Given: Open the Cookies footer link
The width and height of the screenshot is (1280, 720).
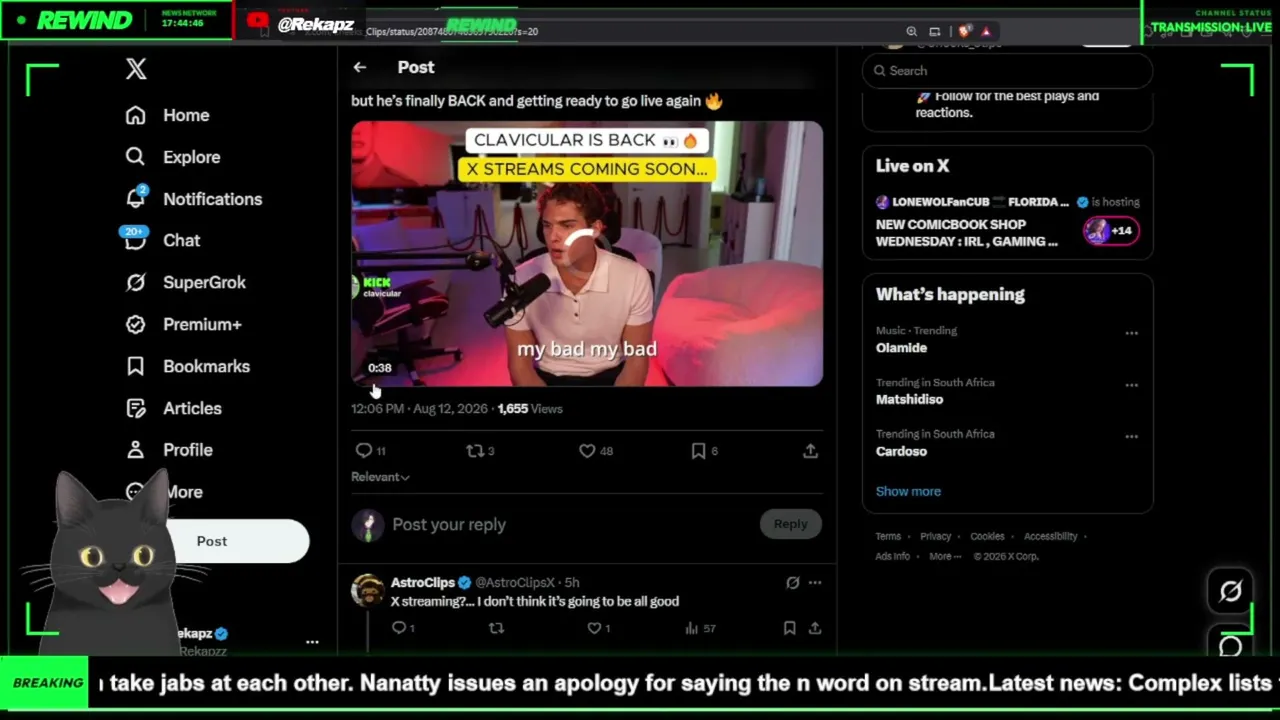Looking at the screenshot, I should pos(987,536).
